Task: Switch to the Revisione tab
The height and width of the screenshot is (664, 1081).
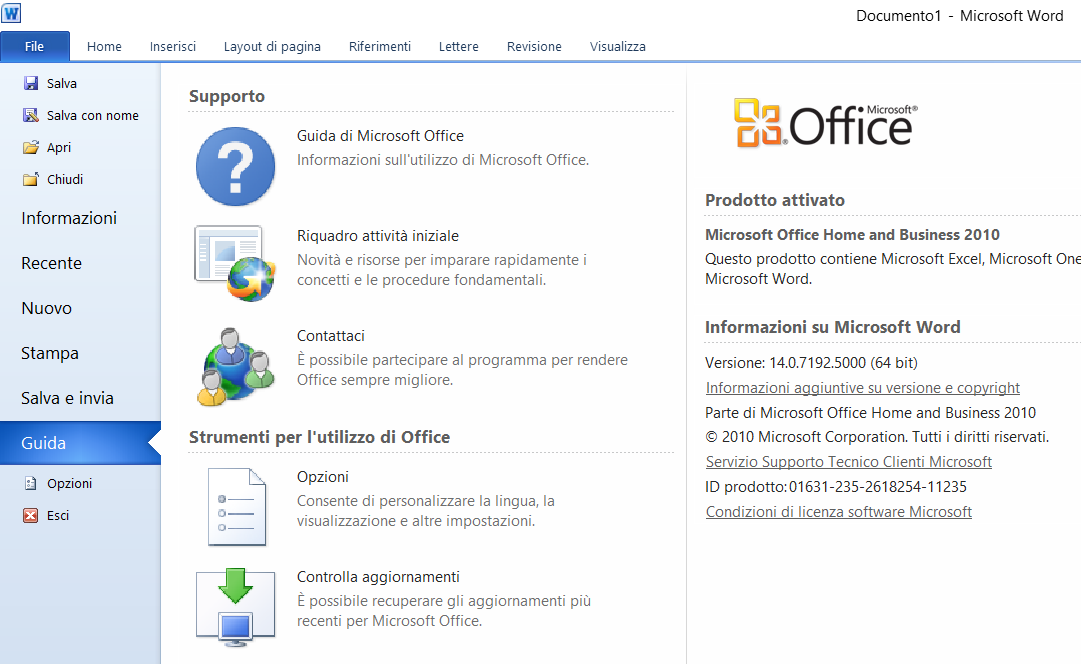Action: [534, 46]
